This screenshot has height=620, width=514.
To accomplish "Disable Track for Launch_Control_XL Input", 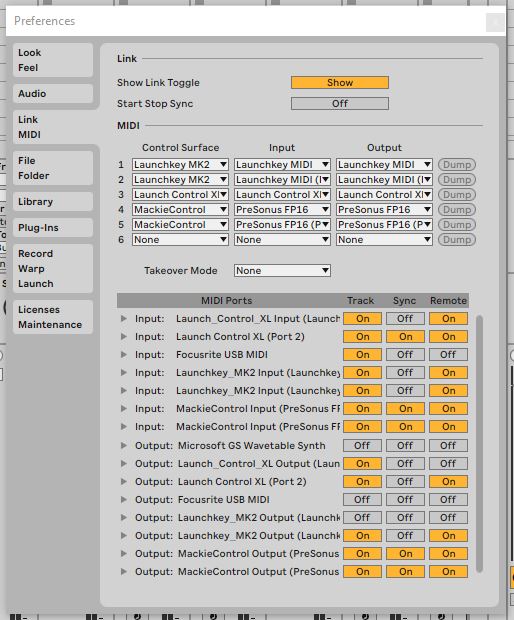I will click(363, 319).
